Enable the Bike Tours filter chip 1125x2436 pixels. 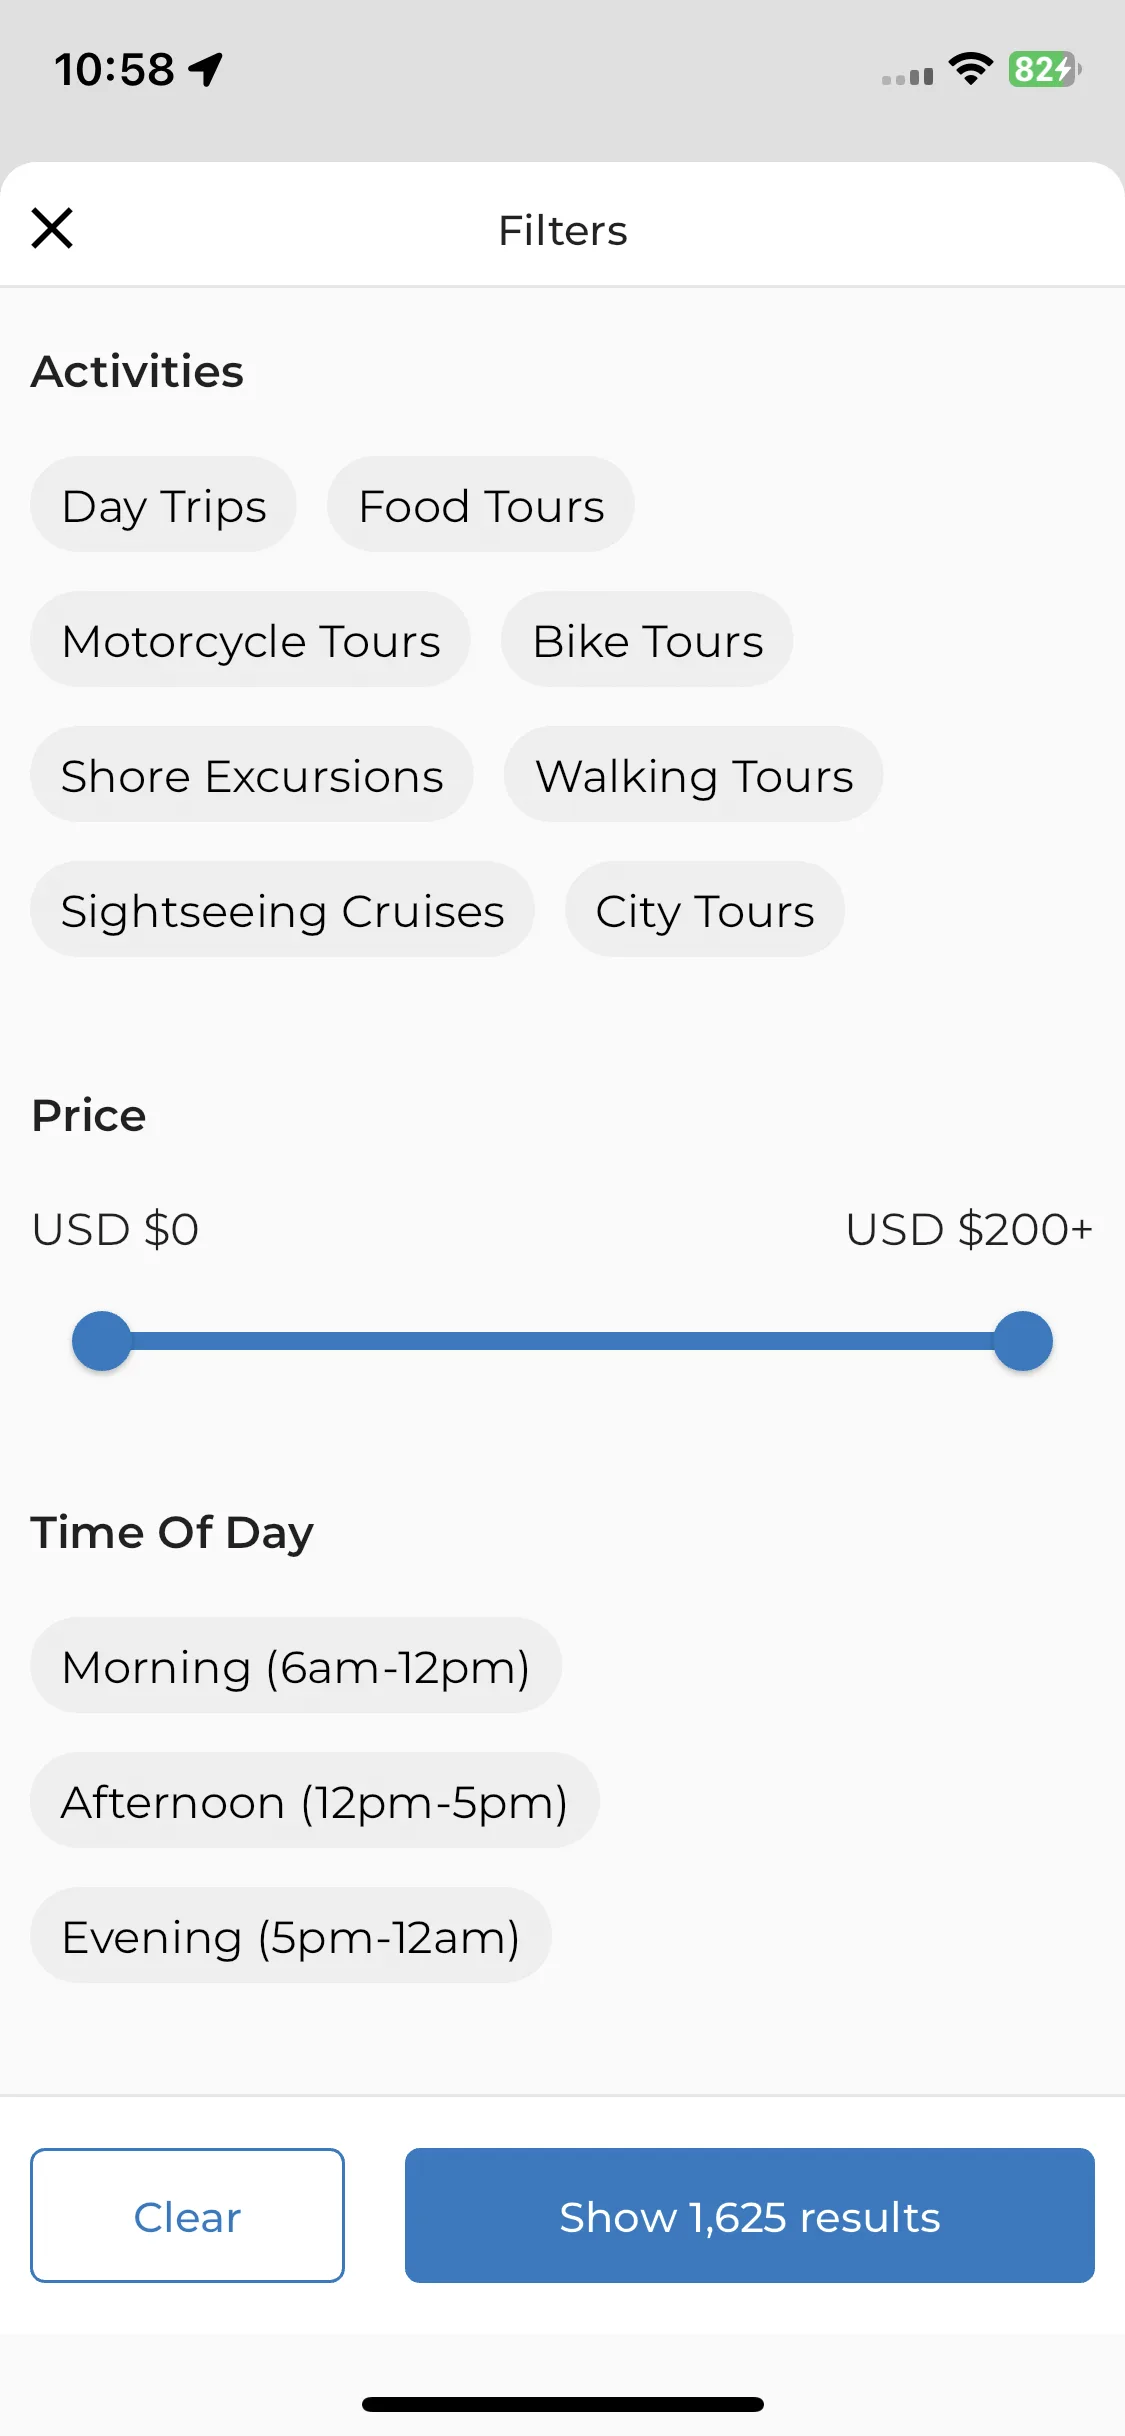[x=647, y=639]
